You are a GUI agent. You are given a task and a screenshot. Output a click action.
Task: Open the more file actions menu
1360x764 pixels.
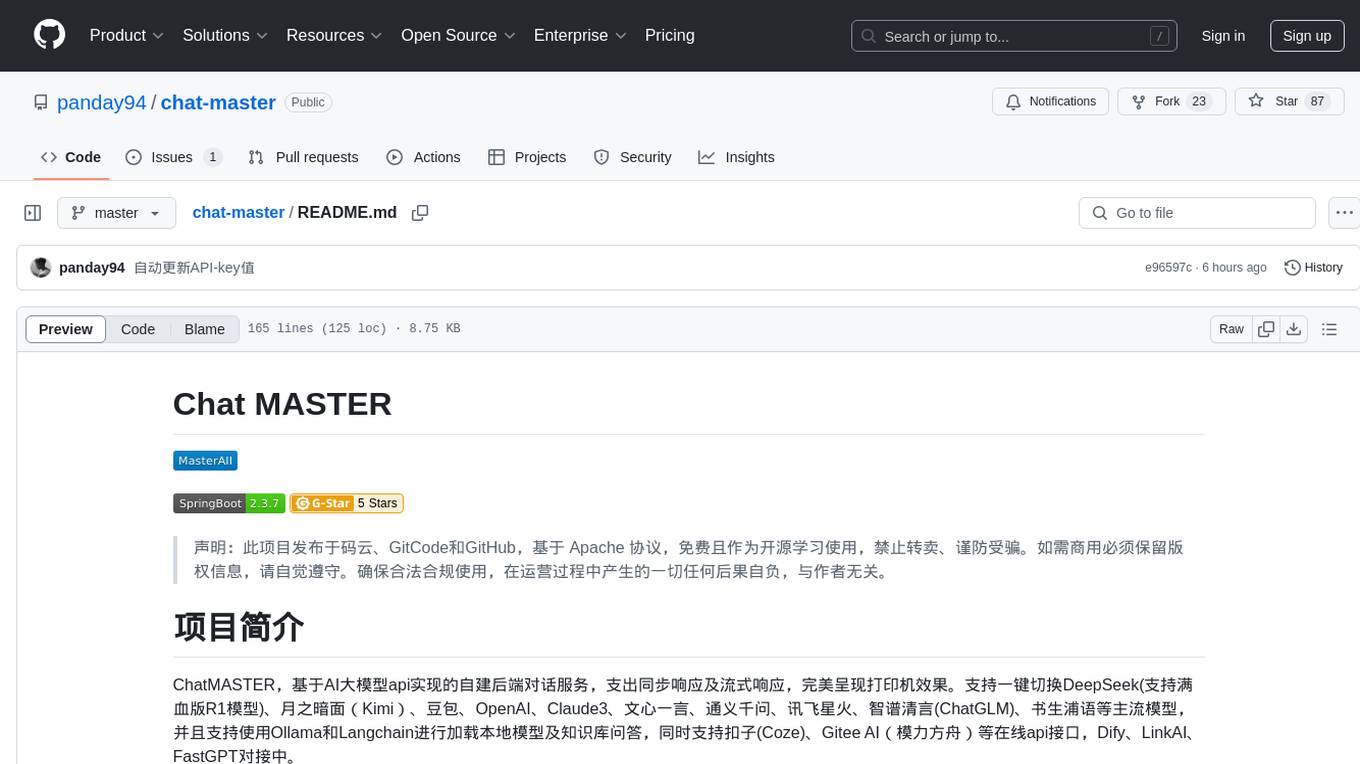(x=1344, y=213)
